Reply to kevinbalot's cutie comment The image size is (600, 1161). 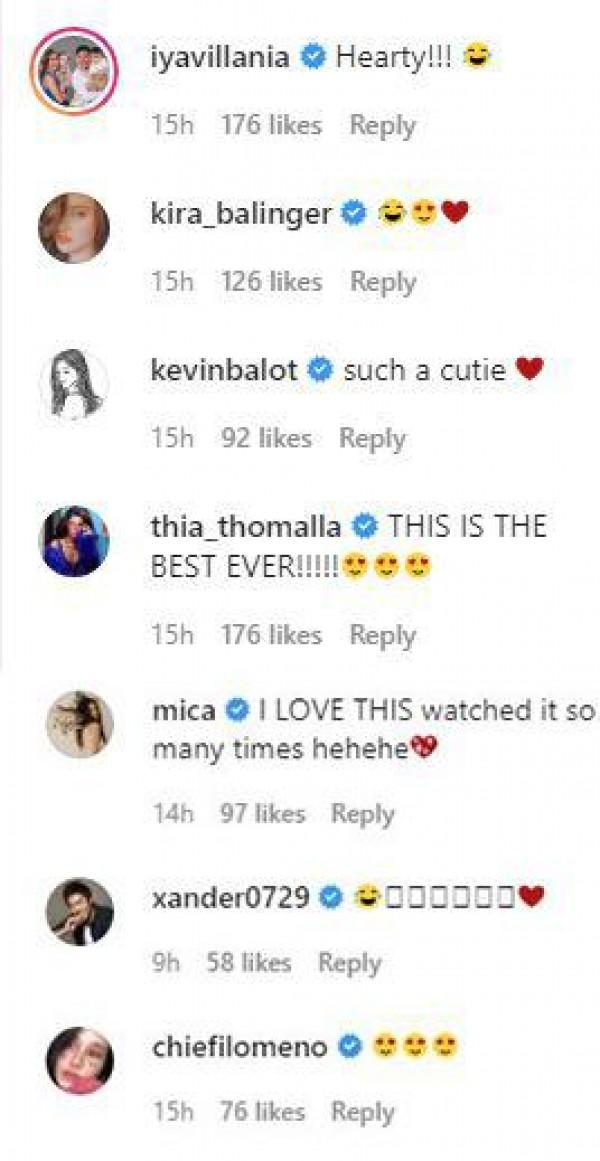(372, 438)
